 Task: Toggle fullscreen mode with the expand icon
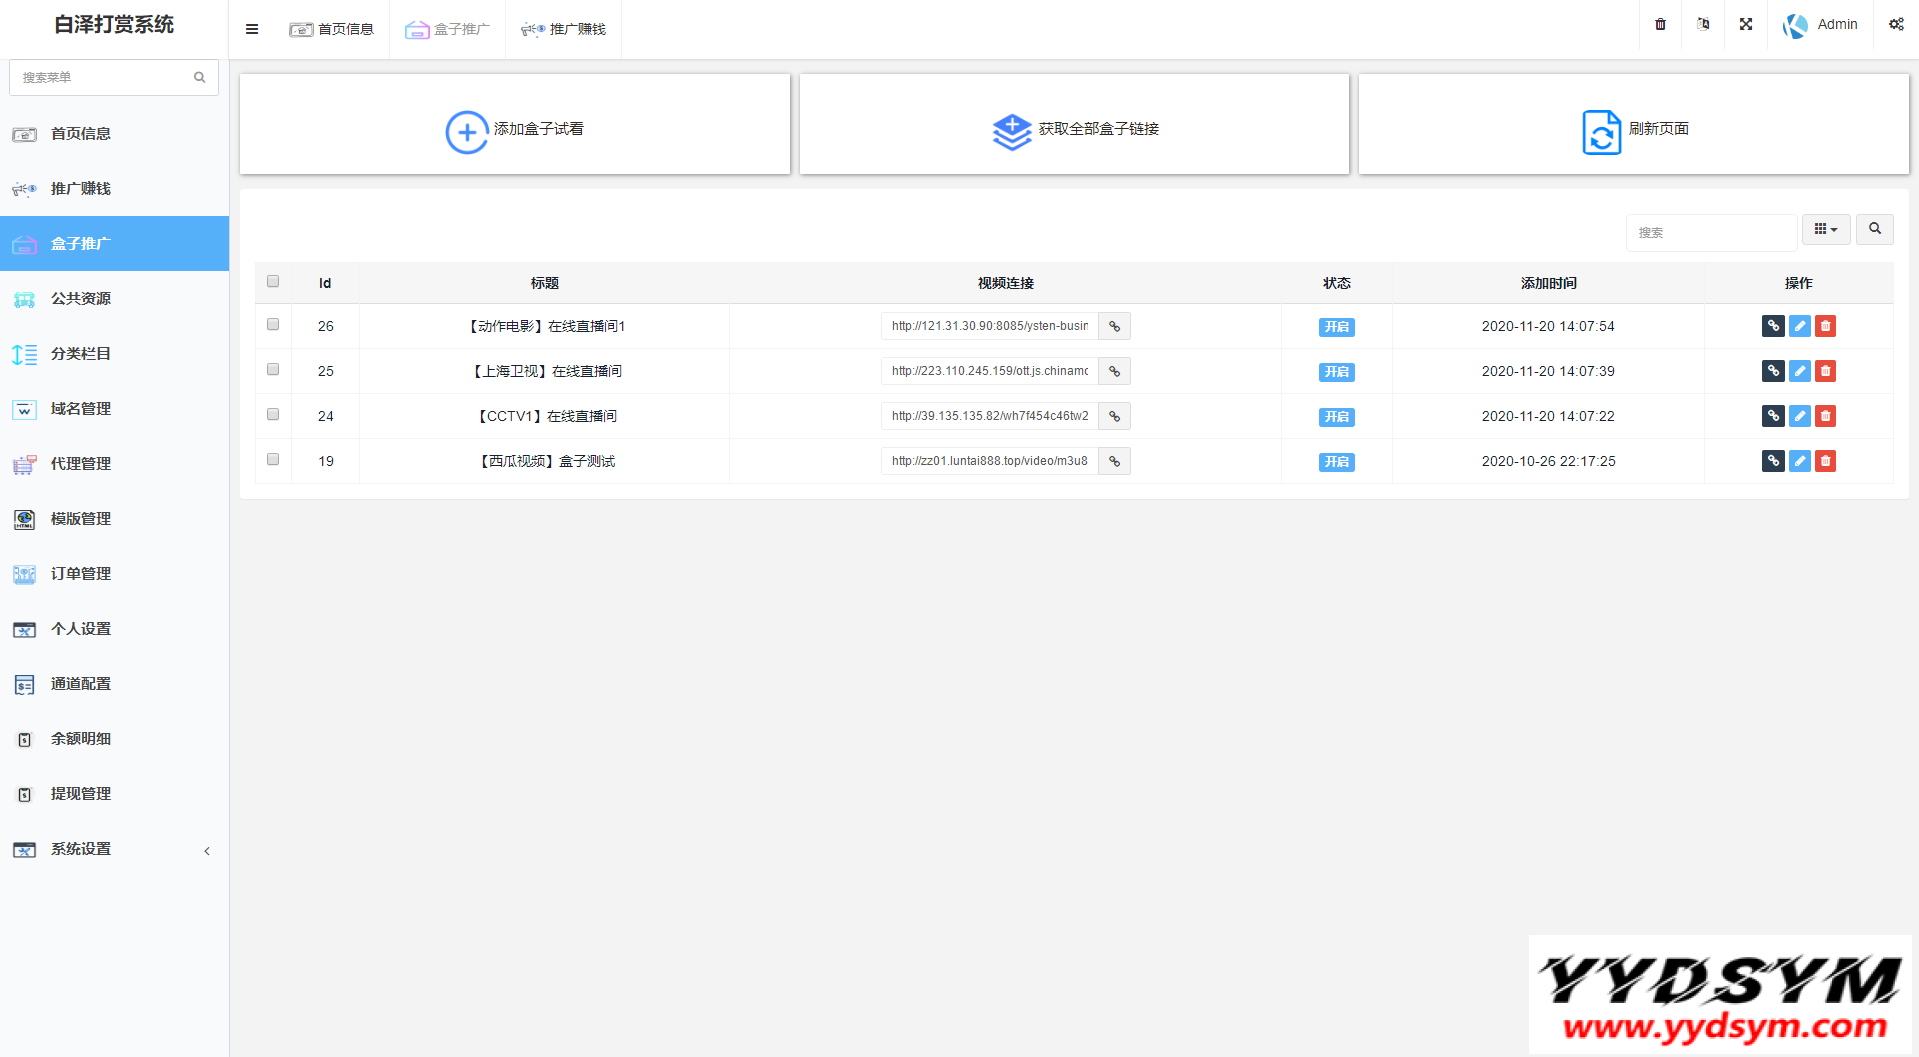click(1746, 25)
